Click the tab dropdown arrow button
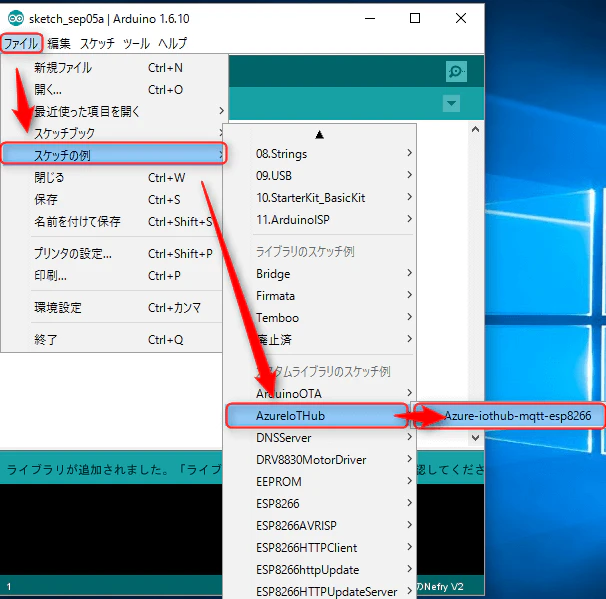The height and width of the screenshot is (599, 606). coord(451,103)
